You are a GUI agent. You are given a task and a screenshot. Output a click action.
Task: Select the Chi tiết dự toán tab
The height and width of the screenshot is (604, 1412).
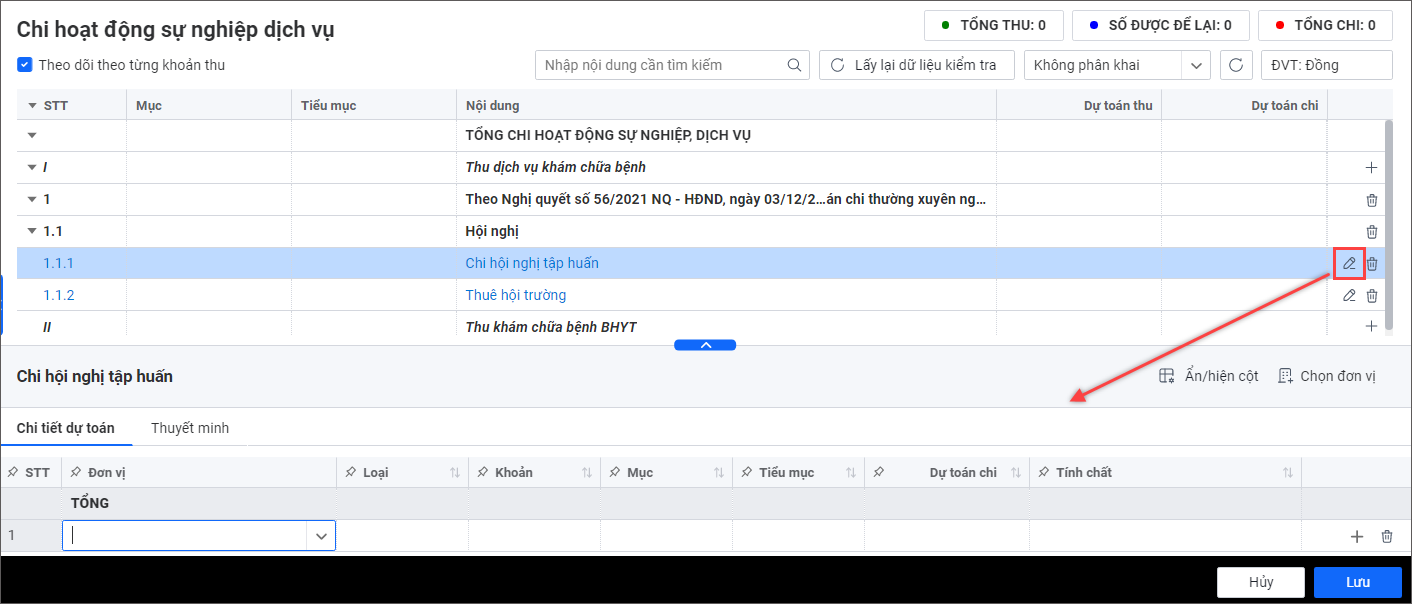66,428
